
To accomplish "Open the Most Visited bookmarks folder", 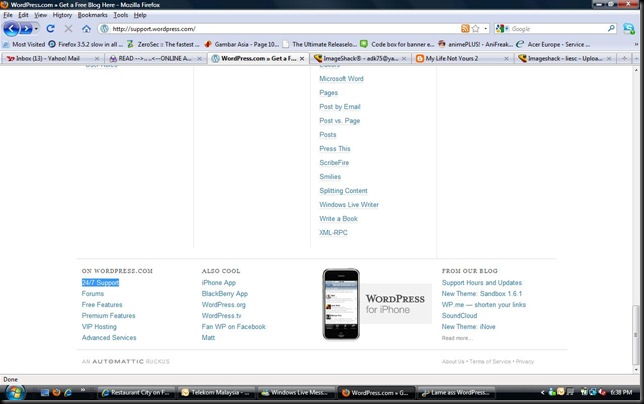I will click(24, 44).
